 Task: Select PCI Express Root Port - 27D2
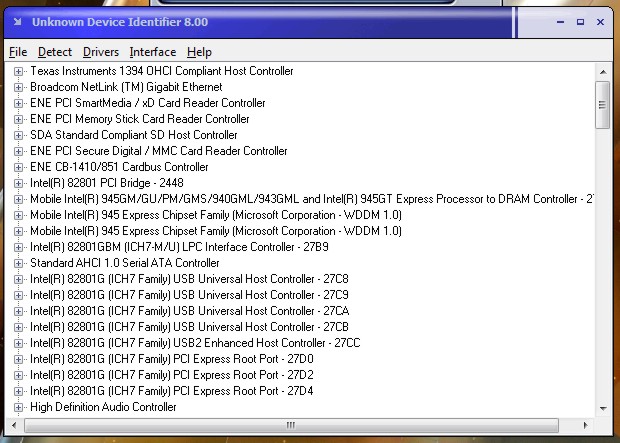[x=172, y=375]
